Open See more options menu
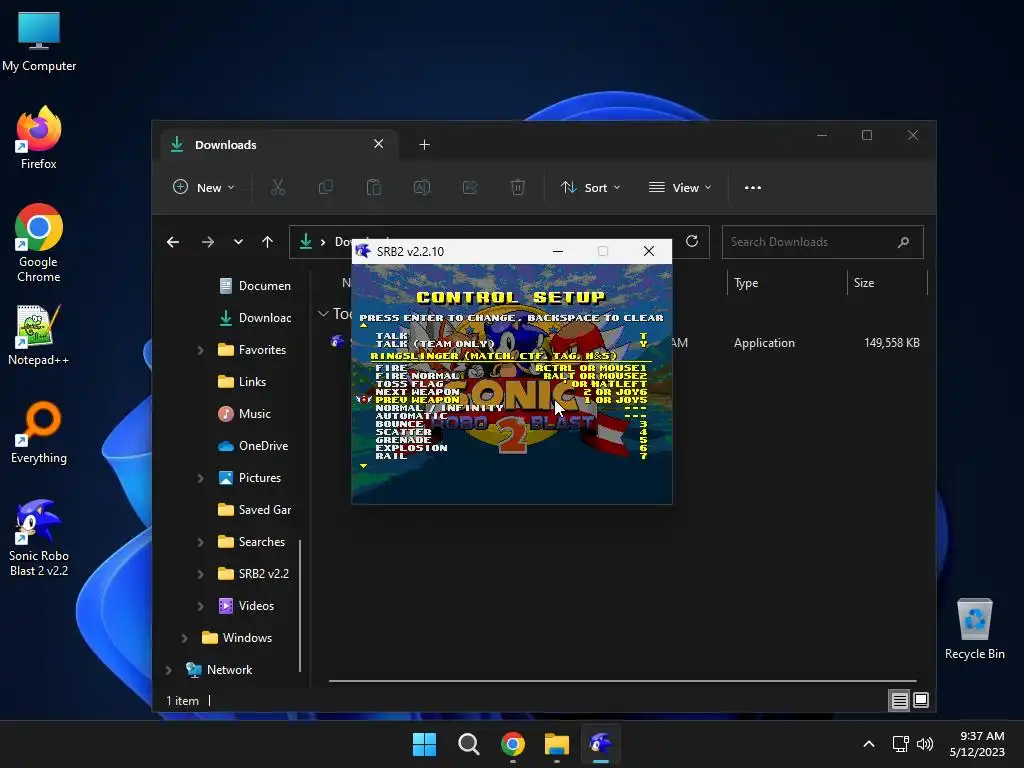The image size is (1024, 768). pyautogui.click(x=752, y=187)
